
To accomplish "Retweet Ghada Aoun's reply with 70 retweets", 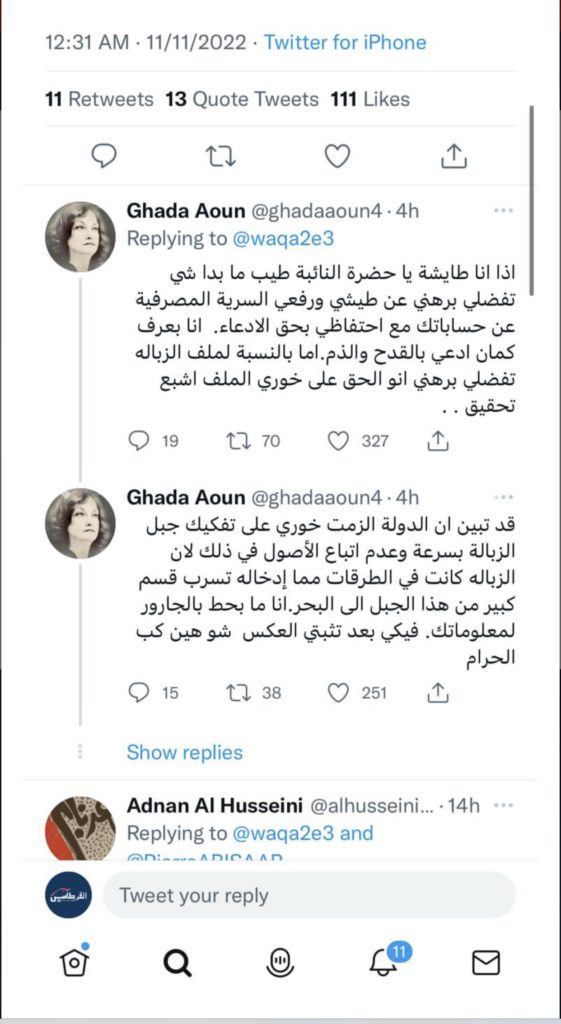I will coord(237,442).
